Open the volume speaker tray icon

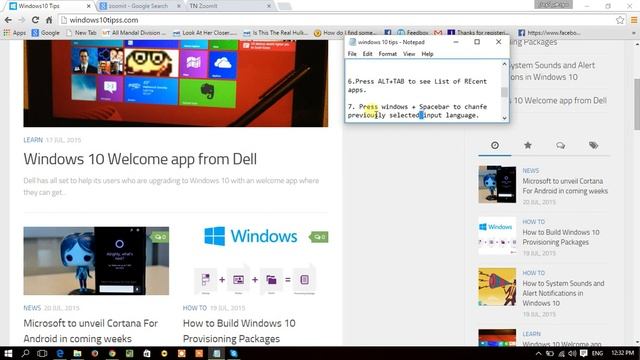(572, 353)
